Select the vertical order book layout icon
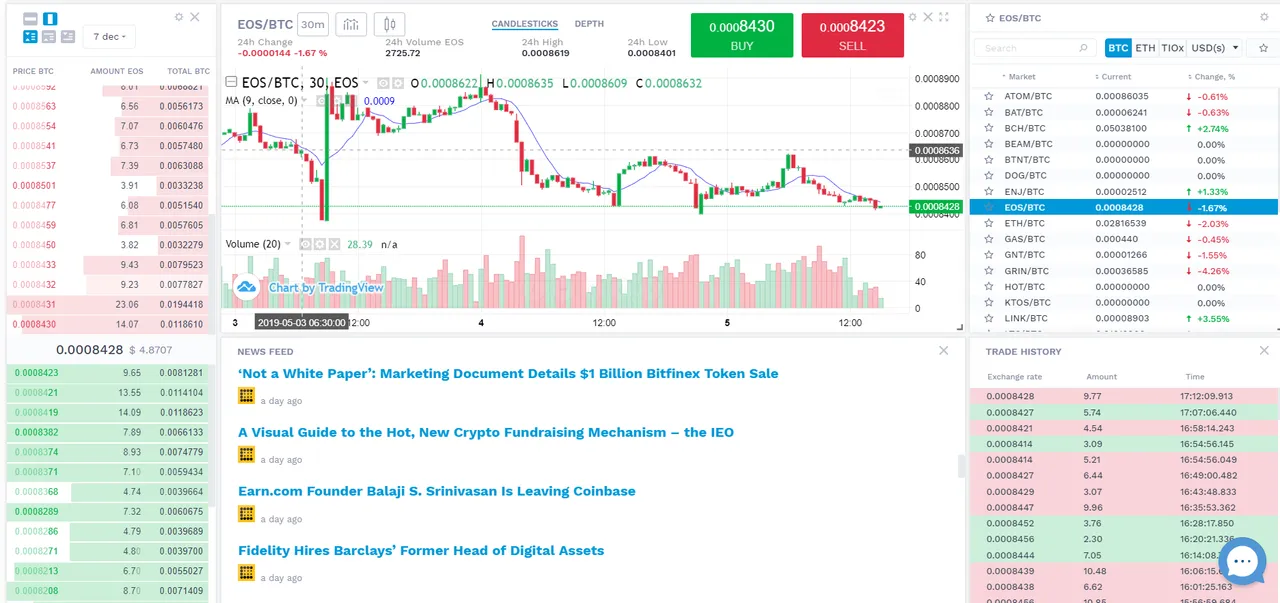Image resolution: width=1280 pixels, height=603 pixels. [50, 18]
